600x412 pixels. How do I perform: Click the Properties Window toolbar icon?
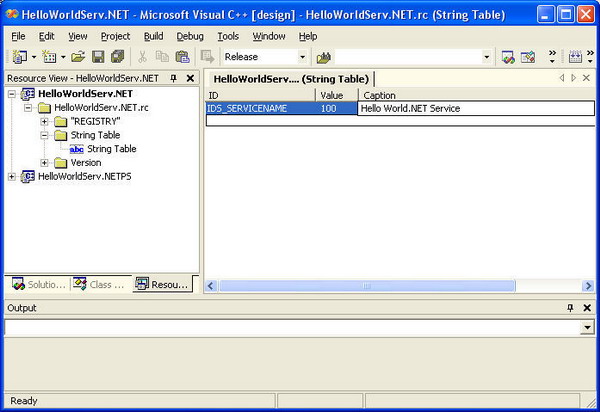click(x=528, y=57)
